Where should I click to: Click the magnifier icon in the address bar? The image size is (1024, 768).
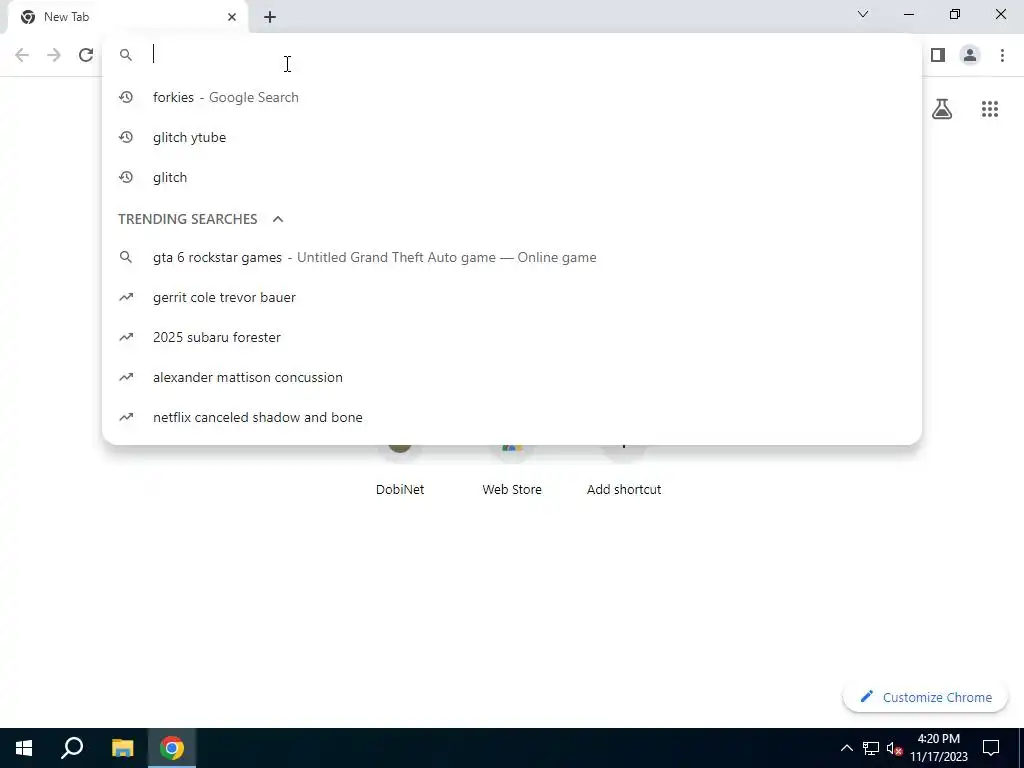[125, 55]
